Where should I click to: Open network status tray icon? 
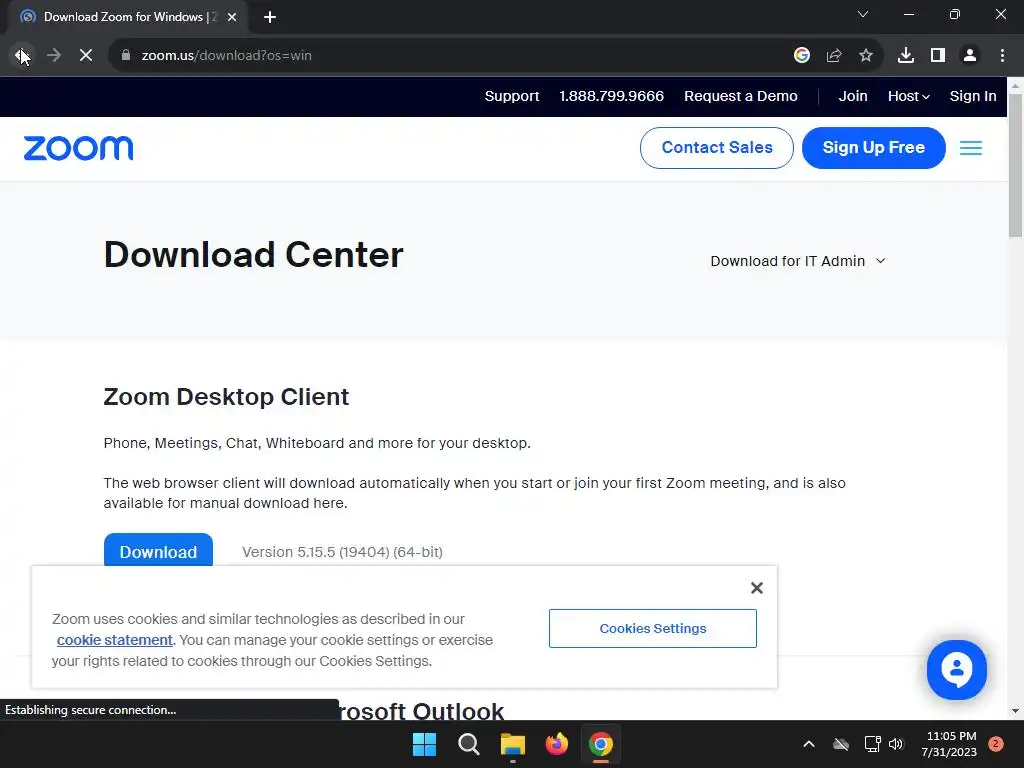click(872, 744)
